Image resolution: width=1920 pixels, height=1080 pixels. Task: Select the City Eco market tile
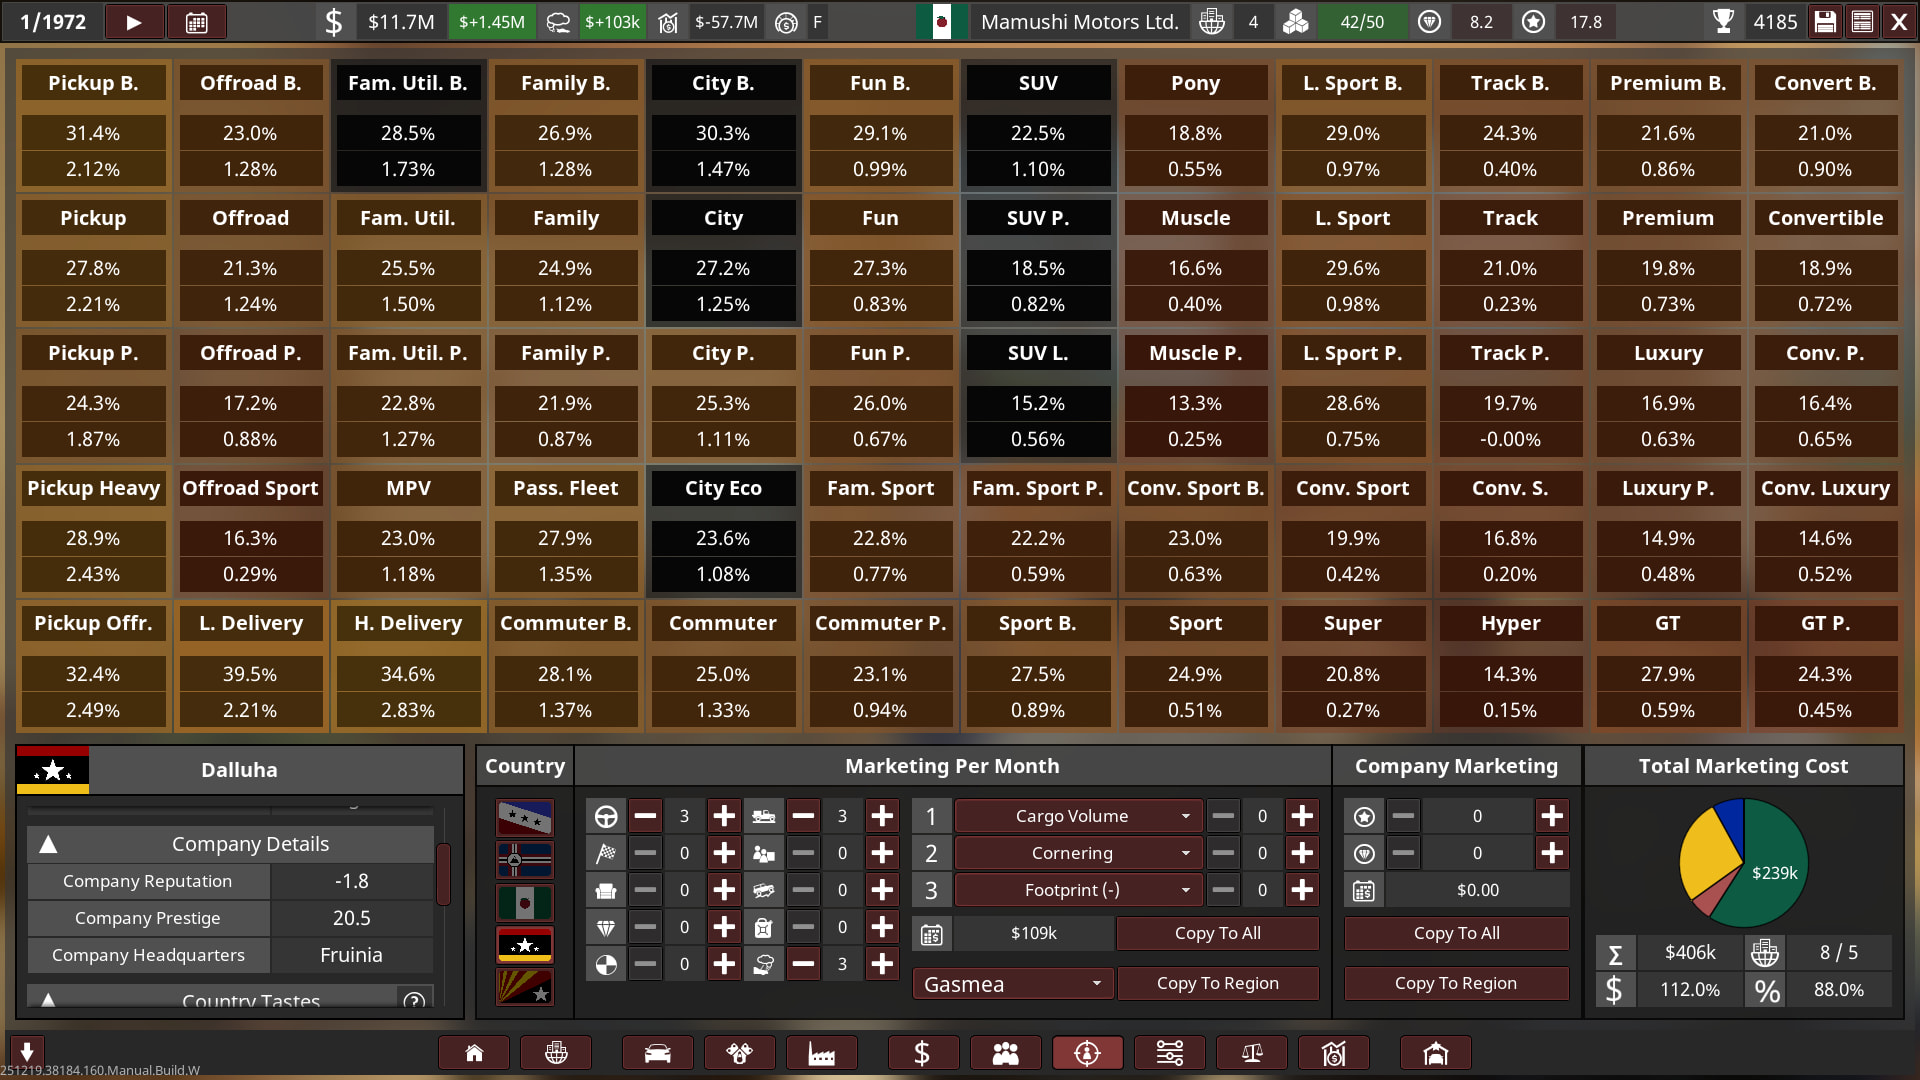[x=723, y=488]
